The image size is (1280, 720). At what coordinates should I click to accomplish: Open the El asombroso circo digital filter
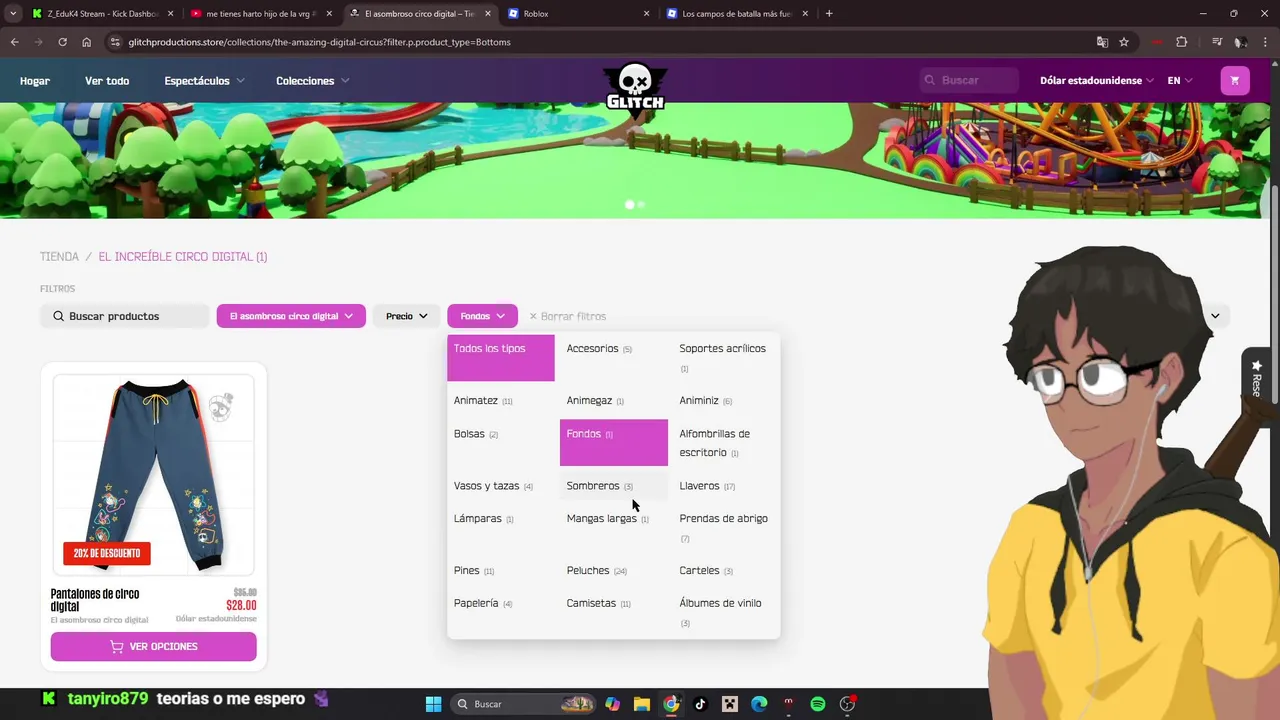click(291, 316)
